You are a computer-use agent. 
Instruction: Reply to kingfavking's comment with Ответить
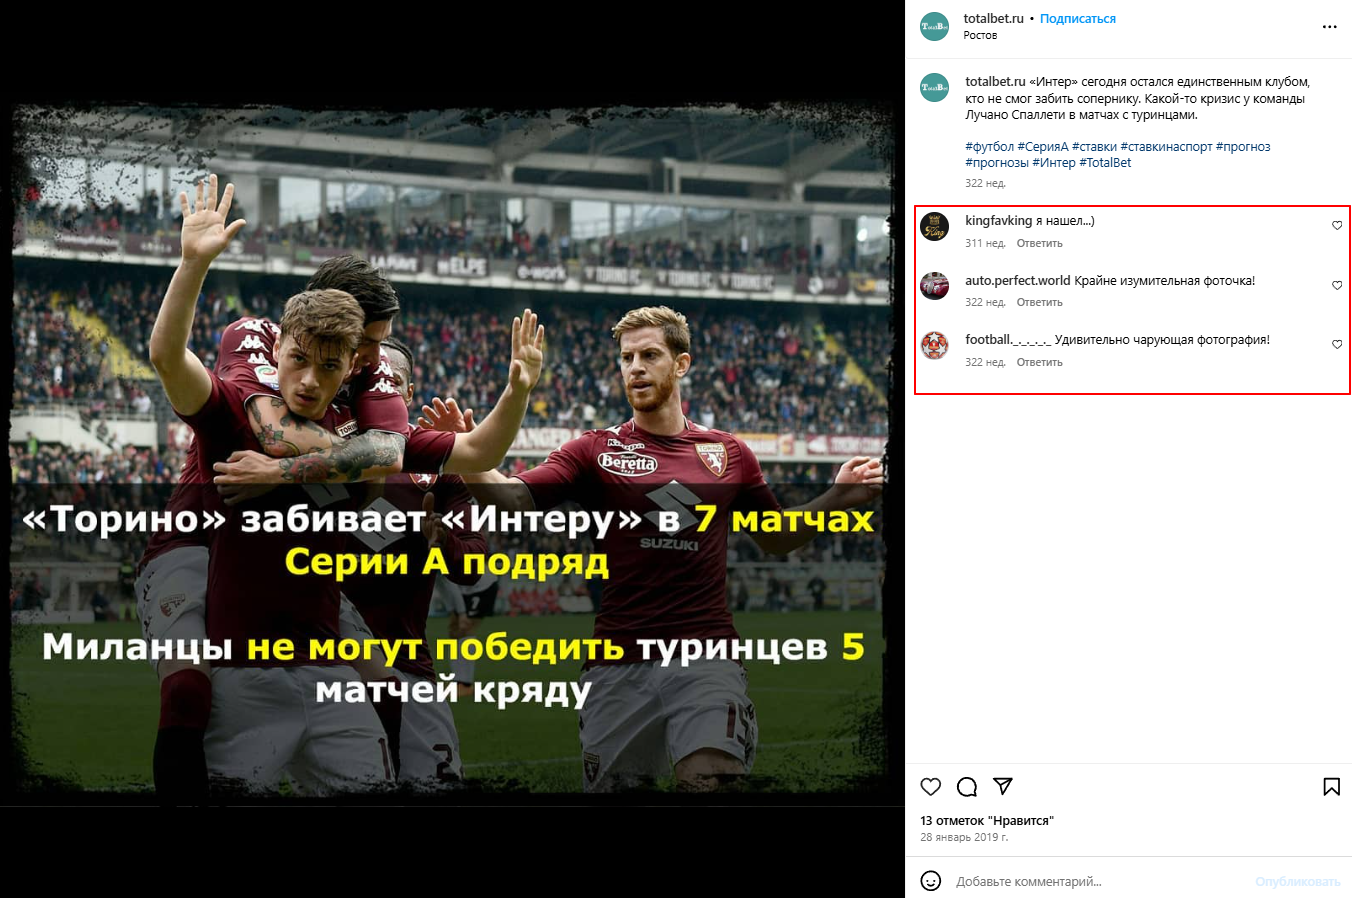click(1040, 244)
